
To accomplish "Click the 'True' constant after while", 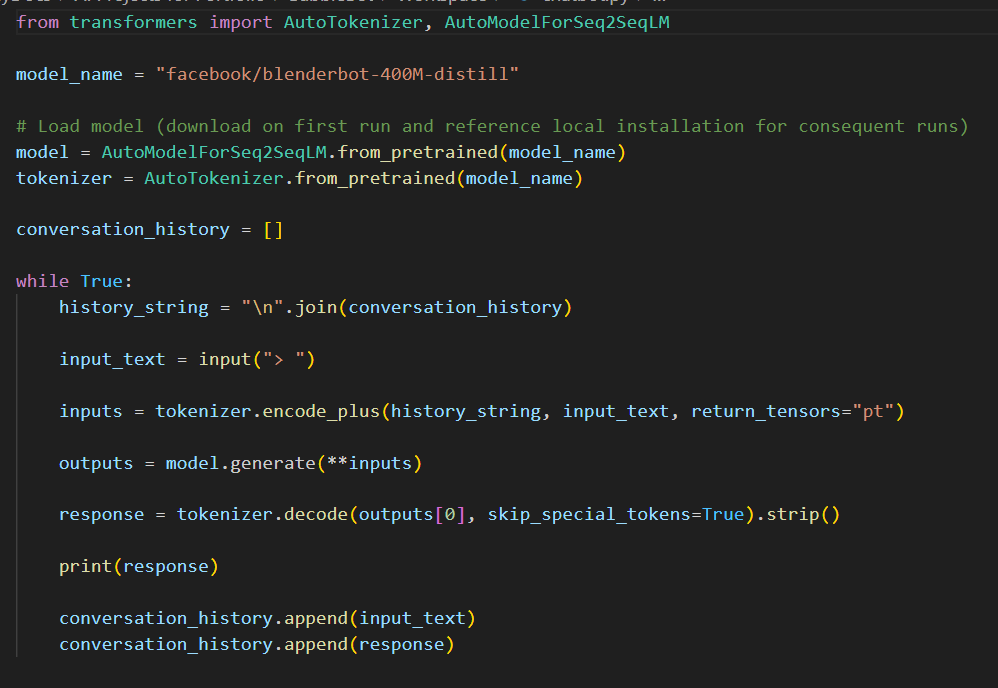I will coord(101,281).
